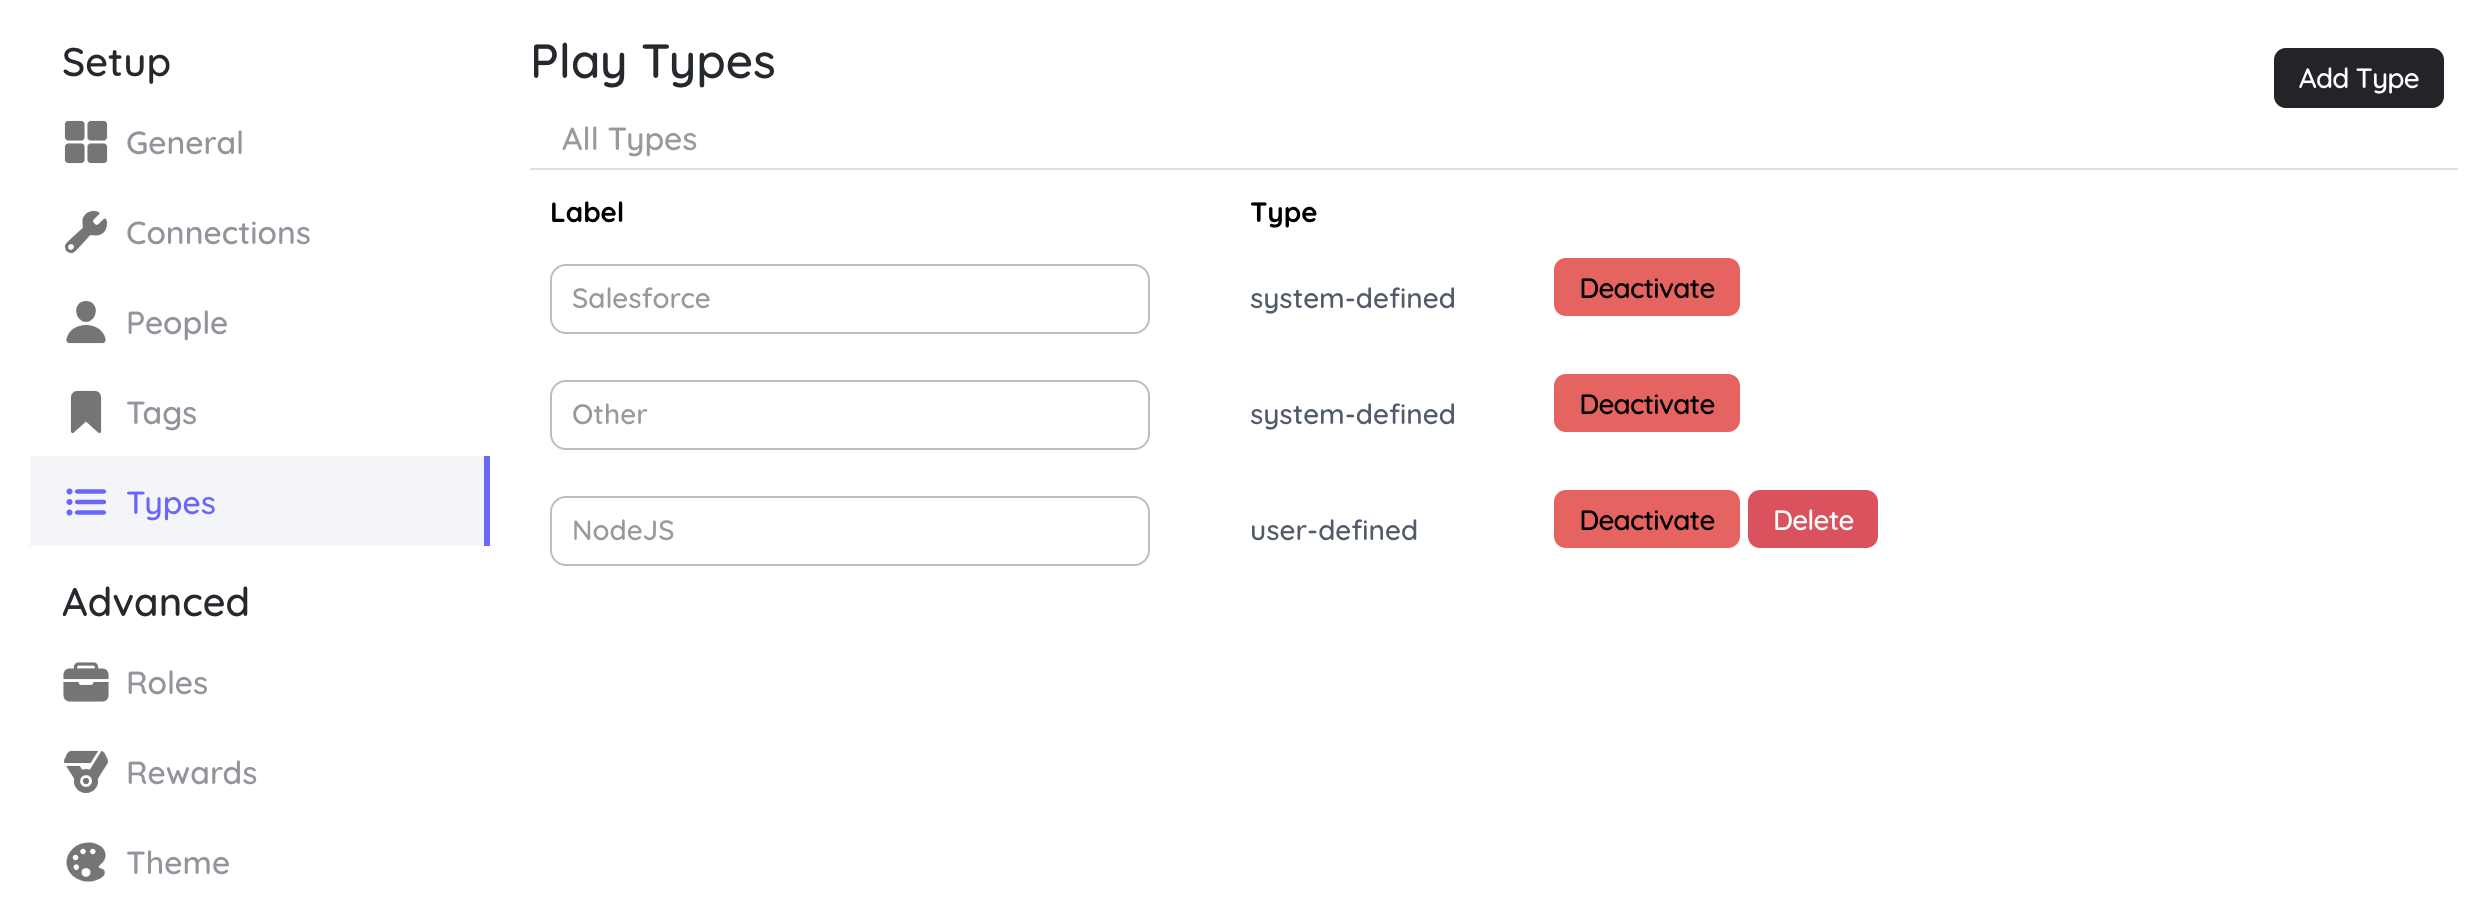Screen dimensions: 2490x908
Task: Open the People section
Action: 260,322
